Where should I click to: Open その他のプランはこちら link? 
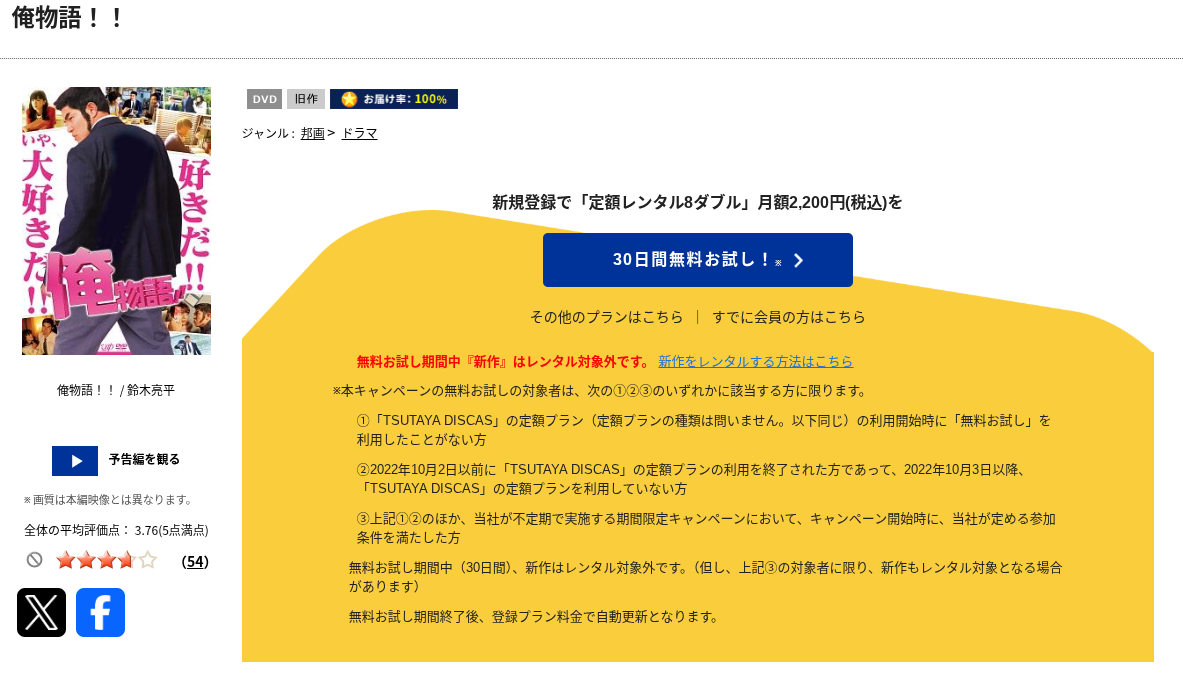(607, 317)
